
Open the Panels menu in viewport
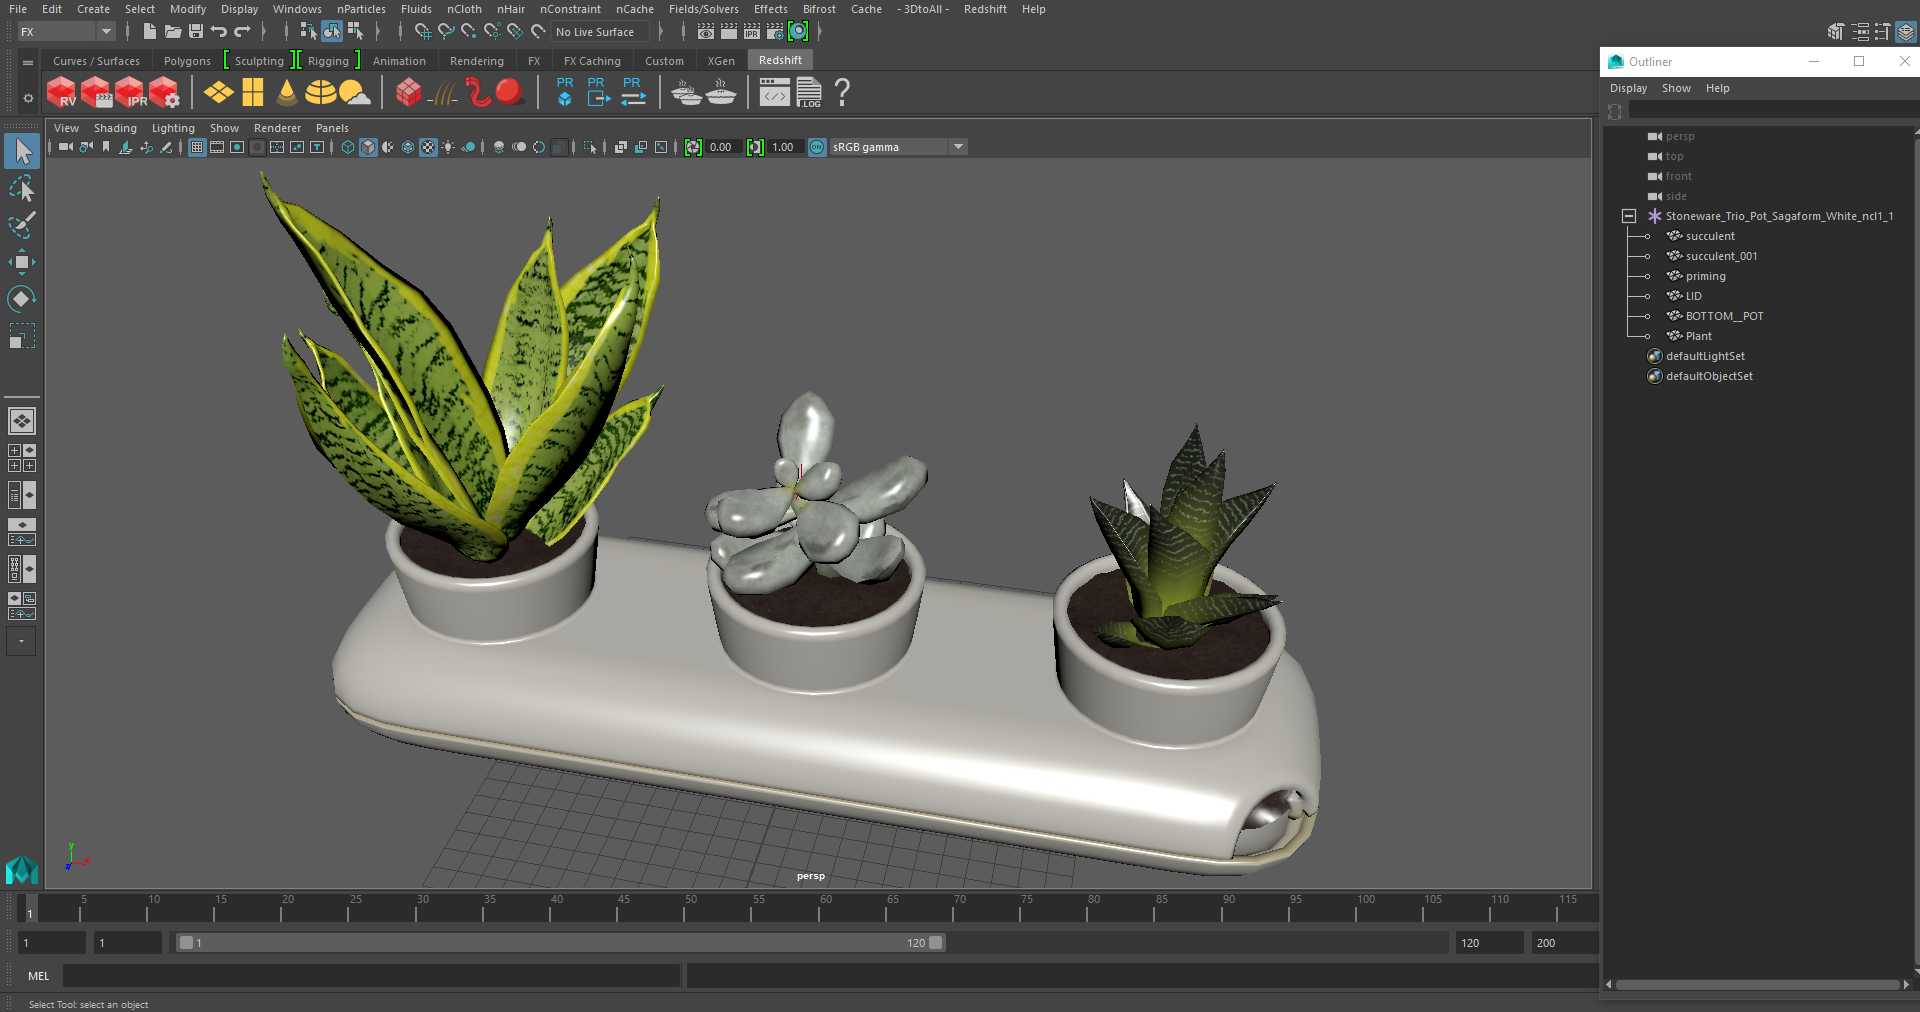(332, 128)
